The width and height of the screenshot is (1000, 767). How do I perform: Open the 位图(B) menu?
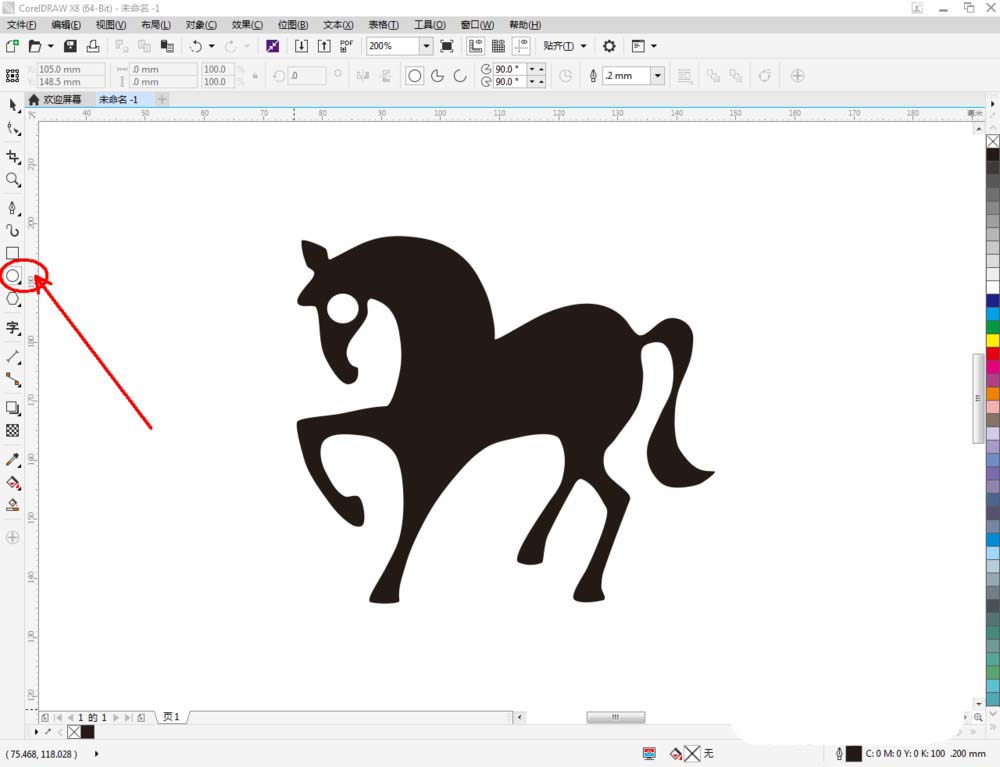293,25
